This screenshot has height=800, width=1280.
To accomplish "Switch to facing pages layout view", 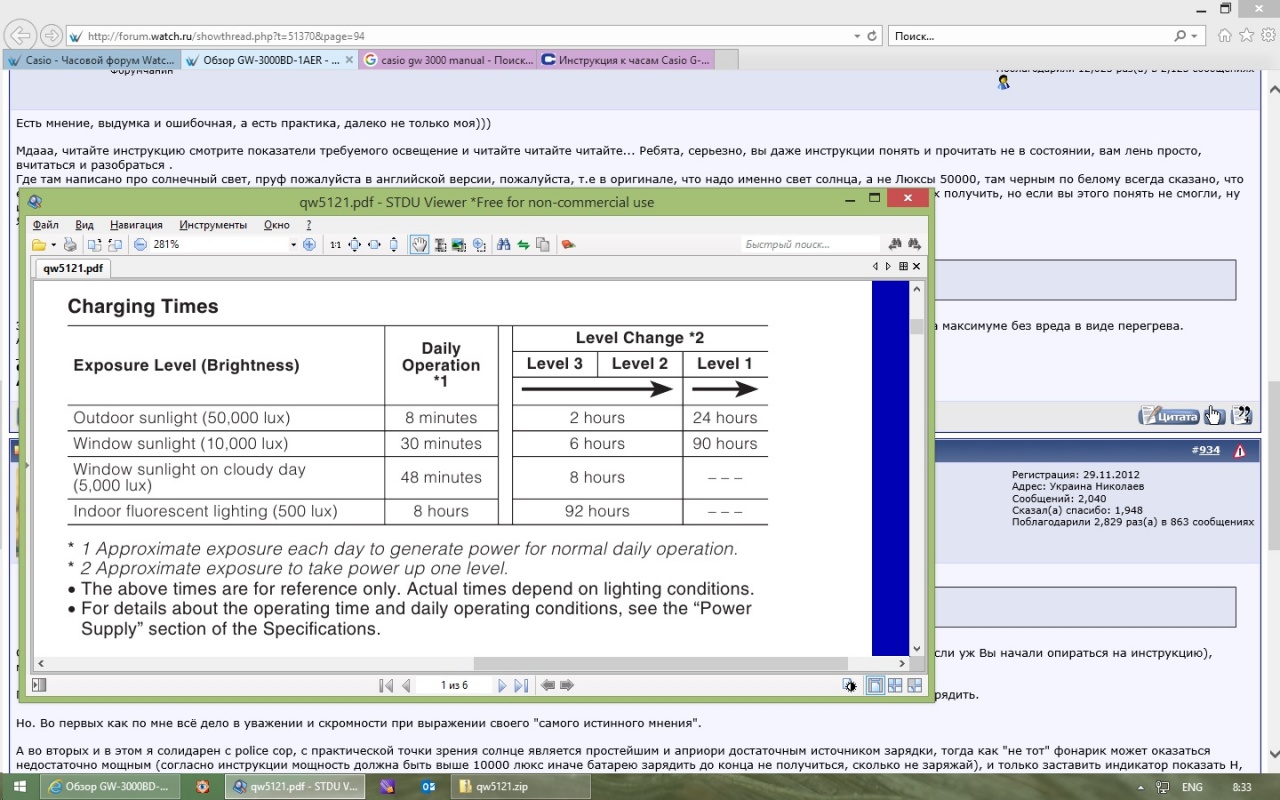I will [895, 685].
